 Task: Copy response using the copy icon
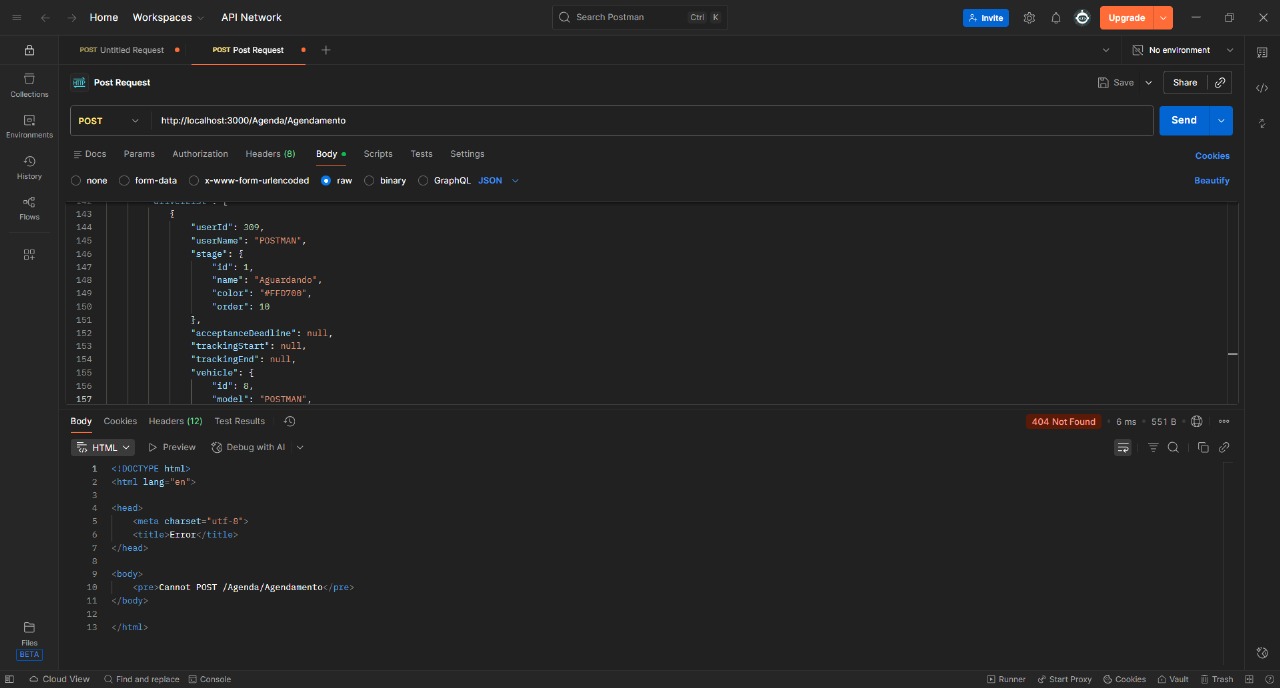click(x=1203, y=447)
